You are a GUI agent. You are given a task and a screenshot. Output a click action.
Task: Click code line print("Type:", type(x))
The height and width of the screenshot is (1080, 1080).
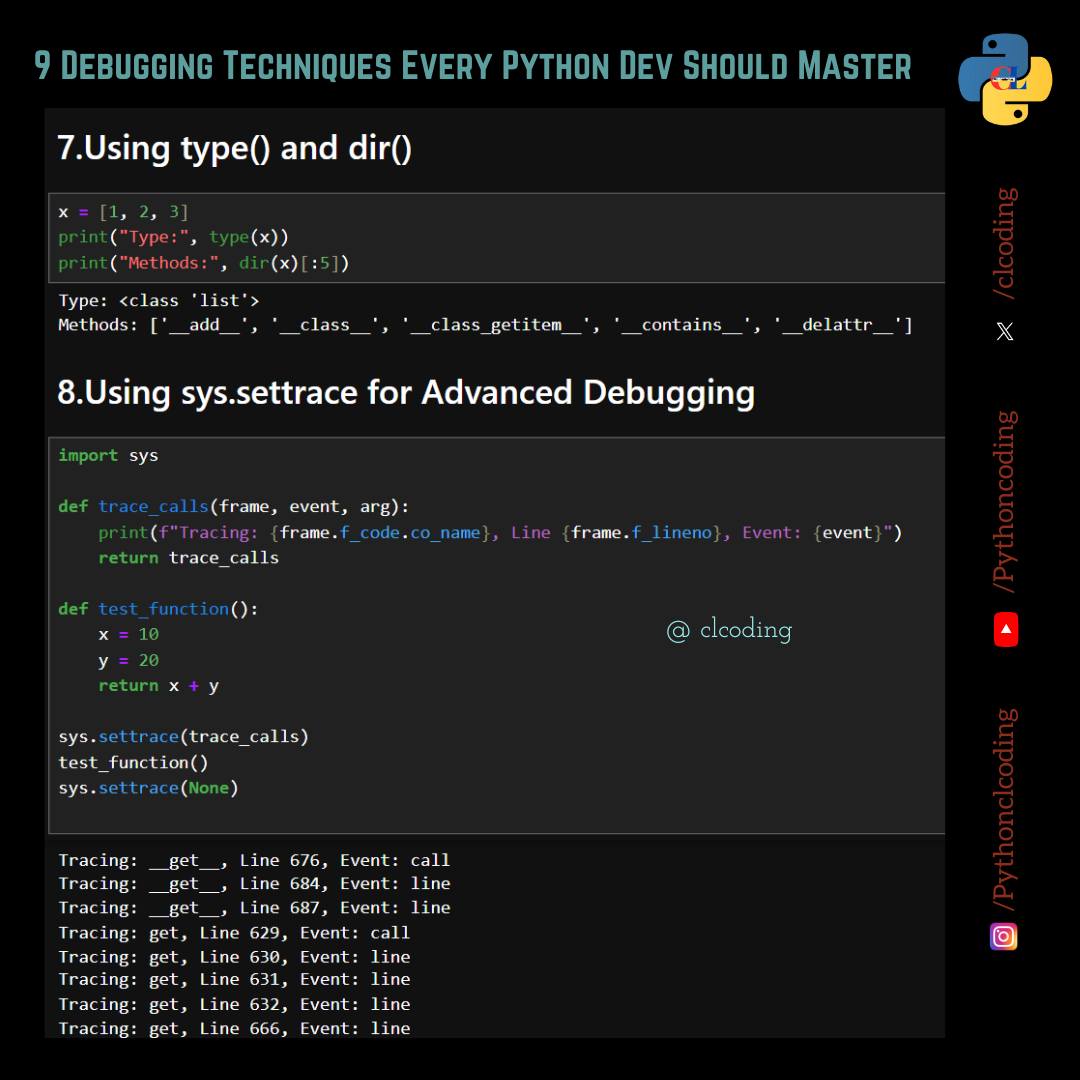[174, 237]
